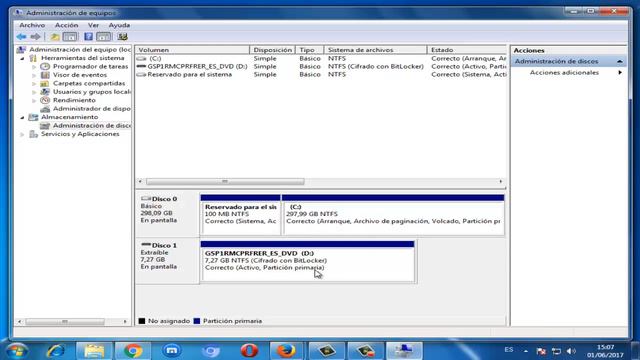
Task: Select the 100 MB Reservado partition block
Action: (x=240, y=215)
